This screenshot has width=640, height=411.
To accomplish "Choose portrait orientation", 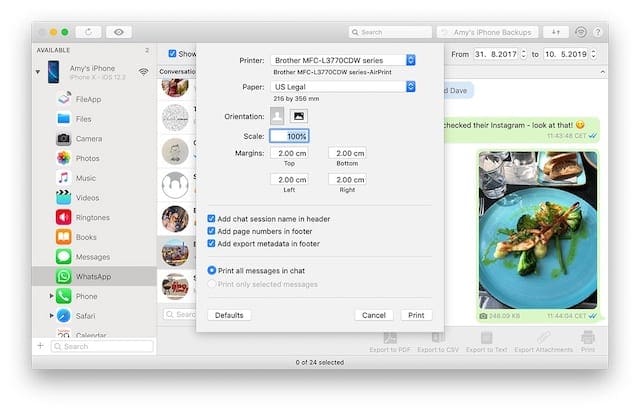I will [277, 116].
